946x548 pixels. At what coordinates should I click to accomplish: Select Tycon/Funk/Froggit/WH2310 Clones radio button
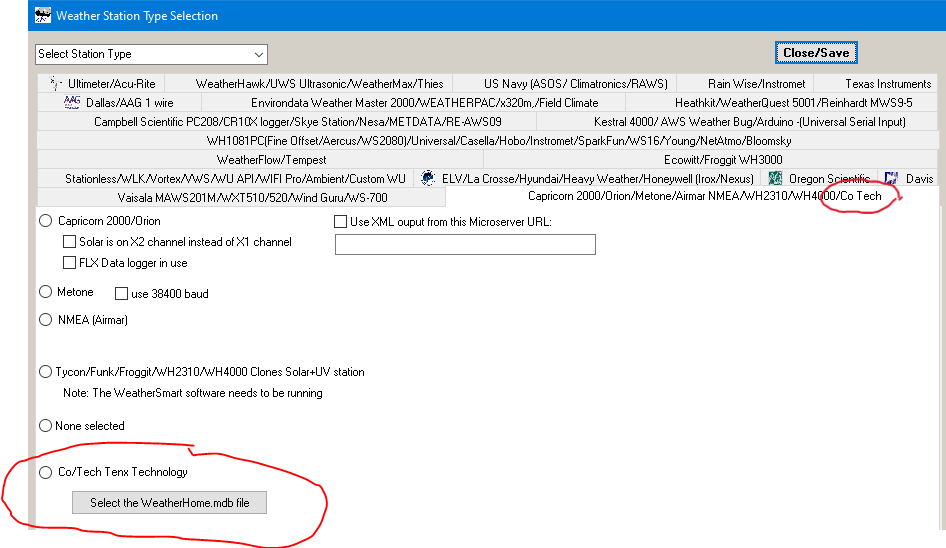[45, 372]
